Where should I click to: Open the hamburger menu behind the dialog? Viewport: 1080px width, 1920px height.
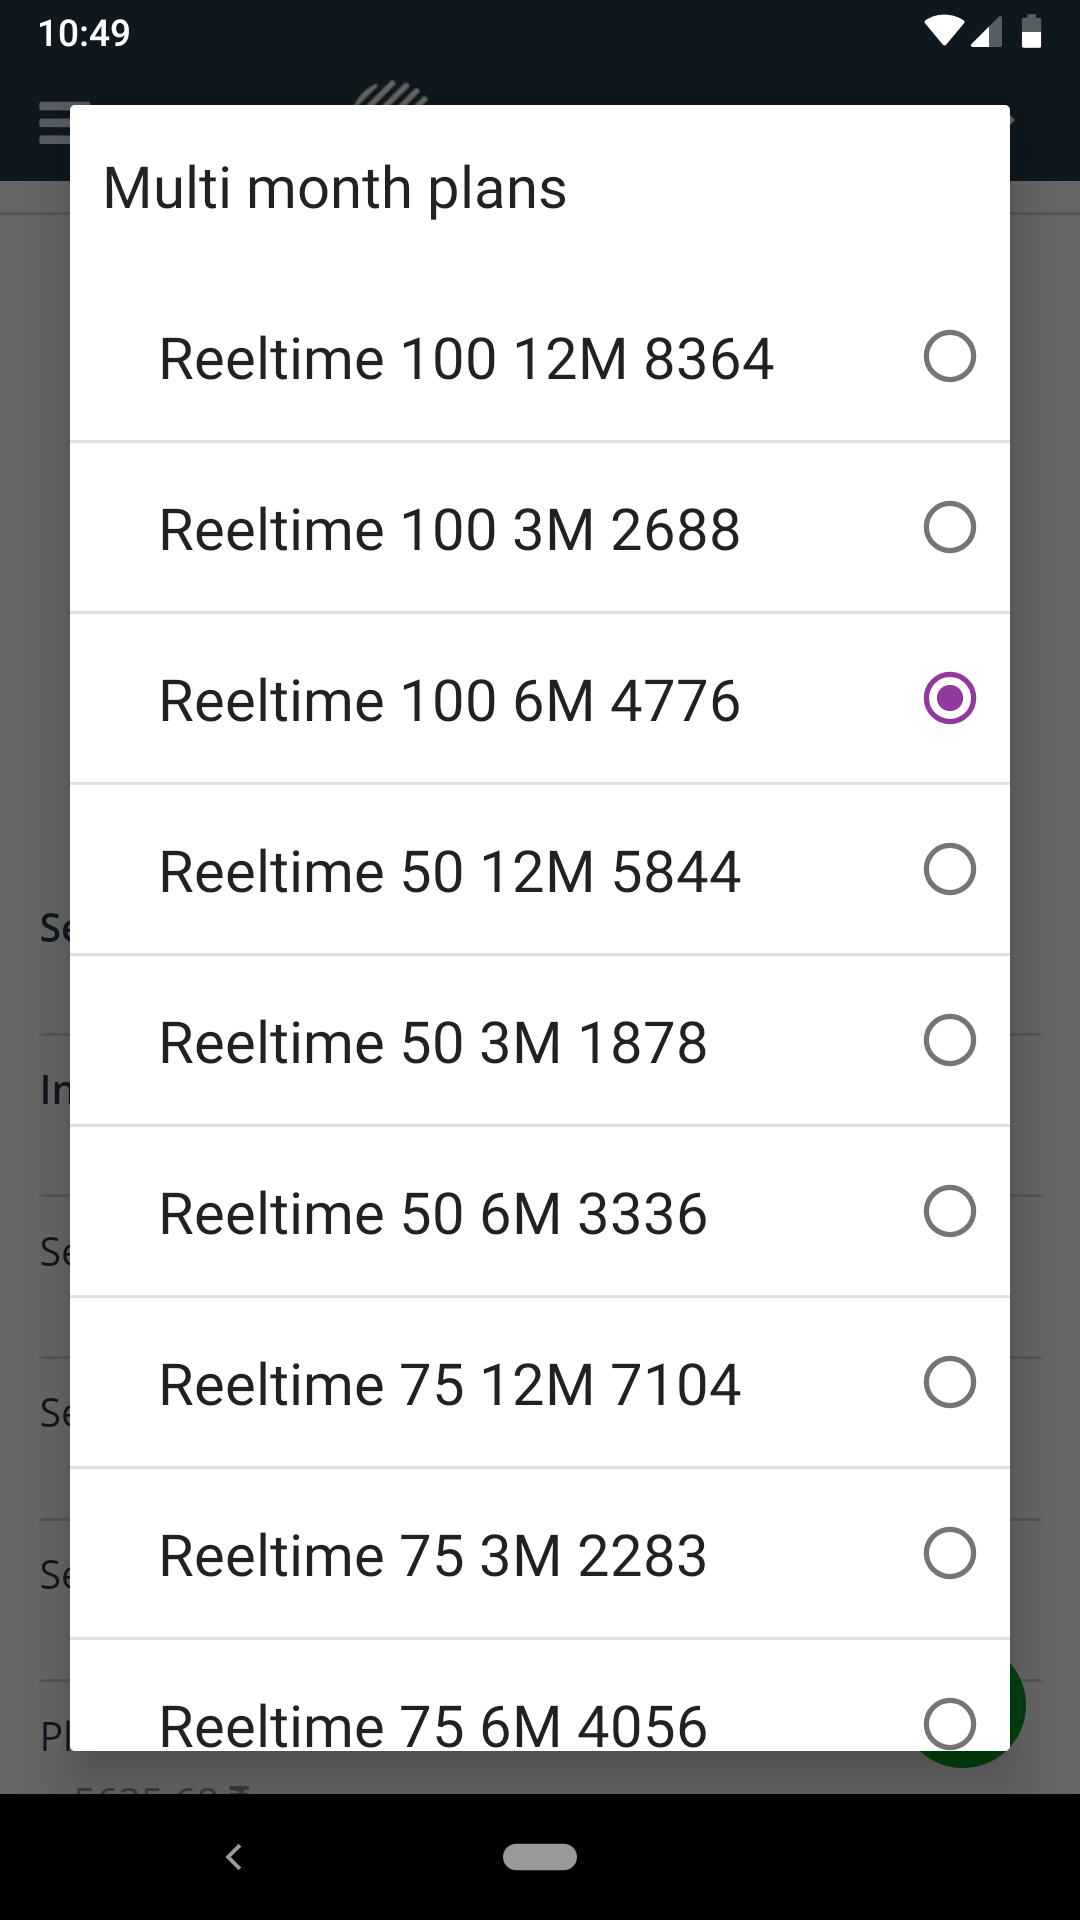53,123
